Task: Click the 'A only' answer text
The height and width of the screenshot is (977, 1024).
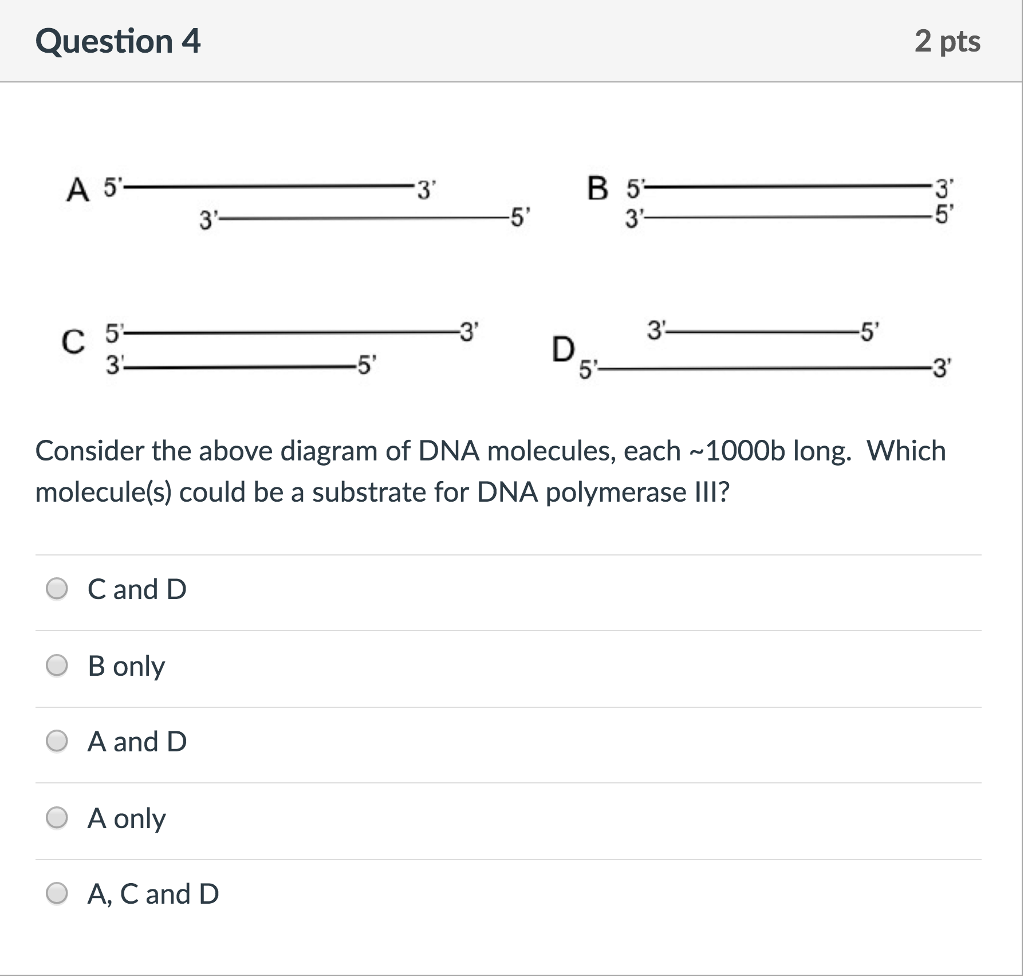Action: click(x=126, y=818)
